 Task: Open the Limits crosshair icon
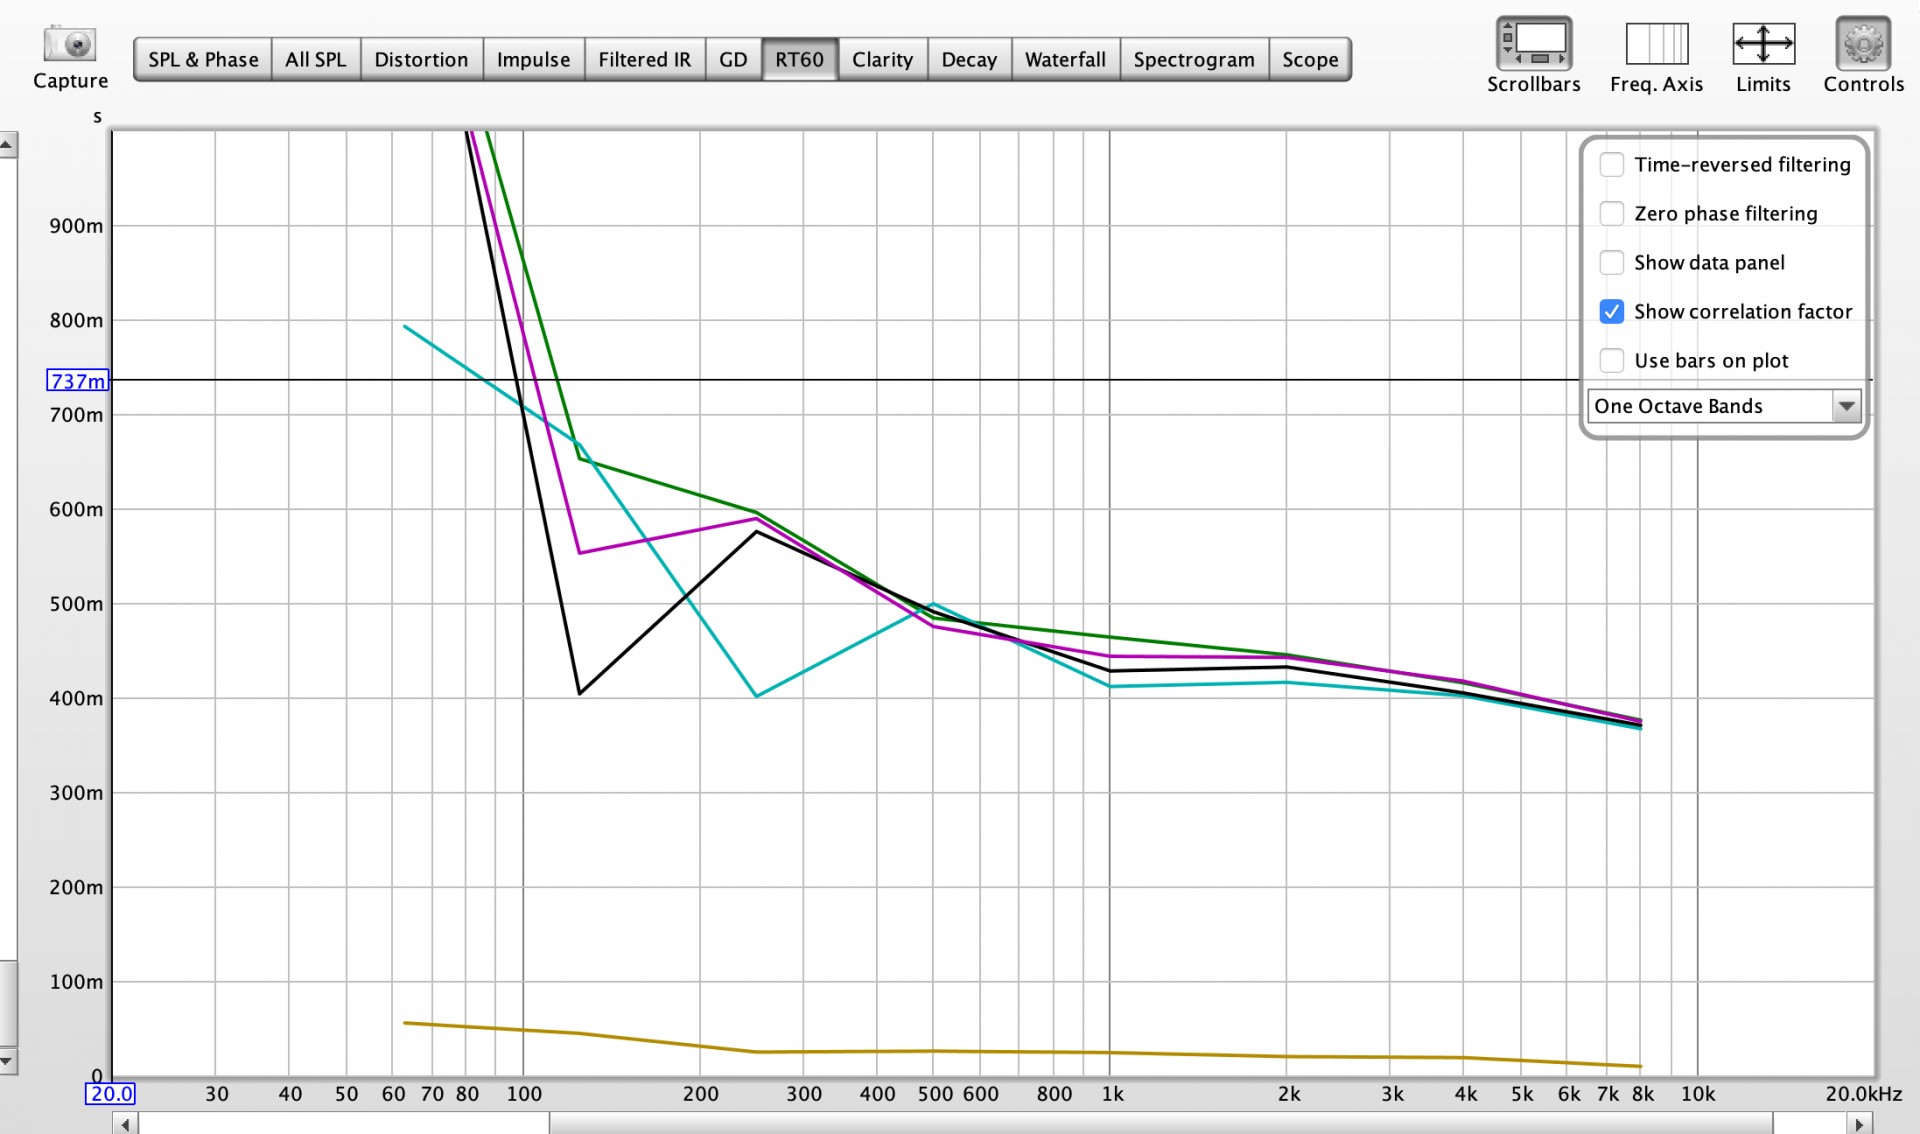1762,45
